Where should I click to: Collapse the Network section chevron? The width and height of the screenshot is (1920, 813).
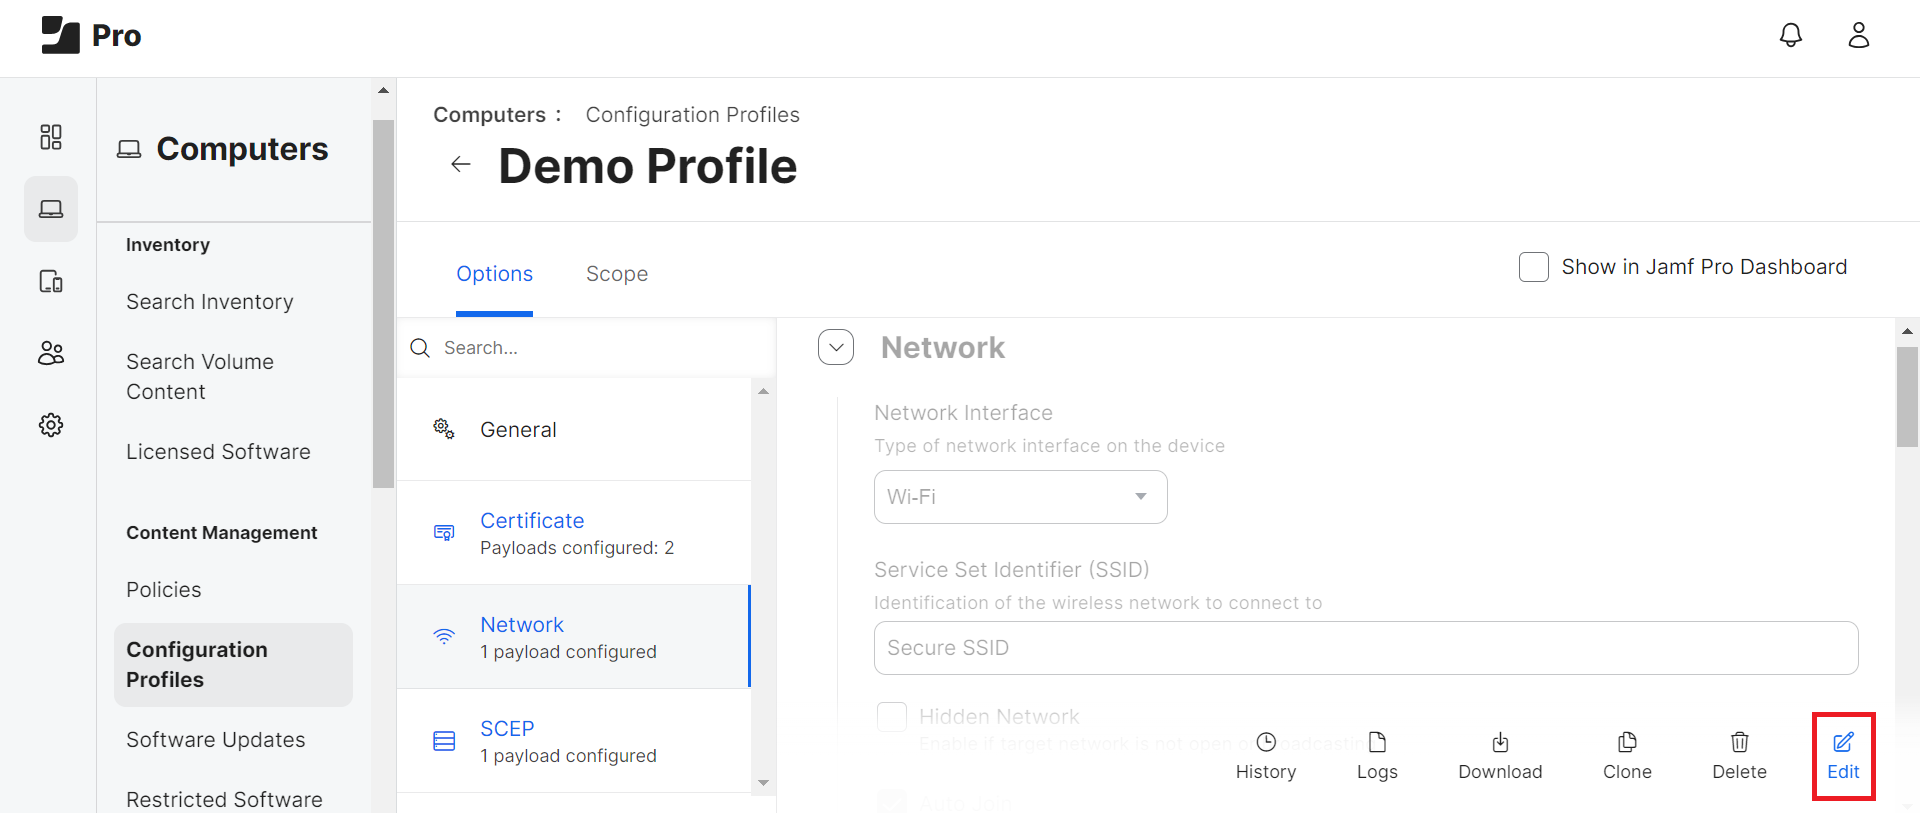coord(836,347)
